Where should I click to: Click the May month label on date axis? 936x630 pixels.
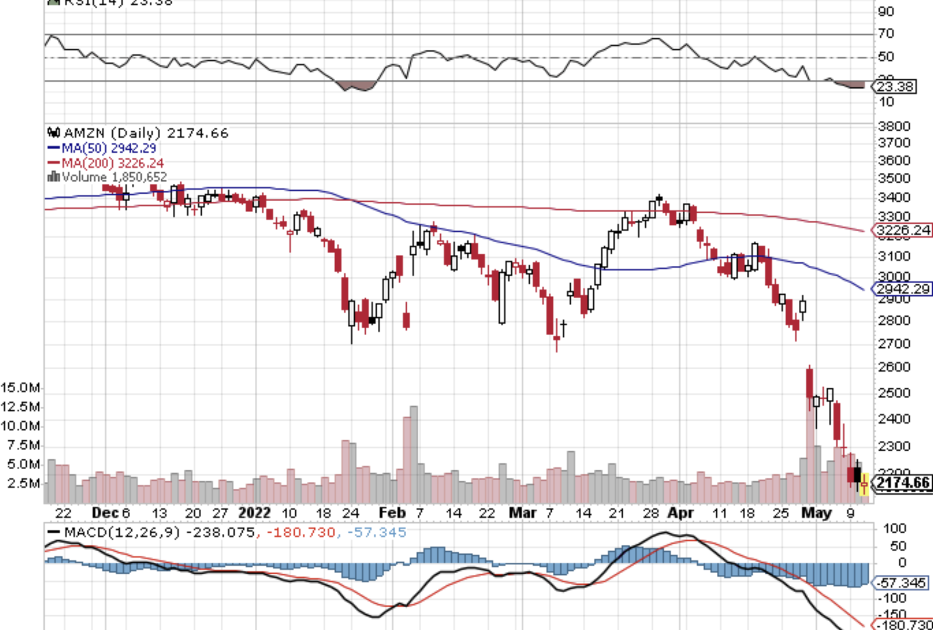pyautogui.click(x=813, y=512)
